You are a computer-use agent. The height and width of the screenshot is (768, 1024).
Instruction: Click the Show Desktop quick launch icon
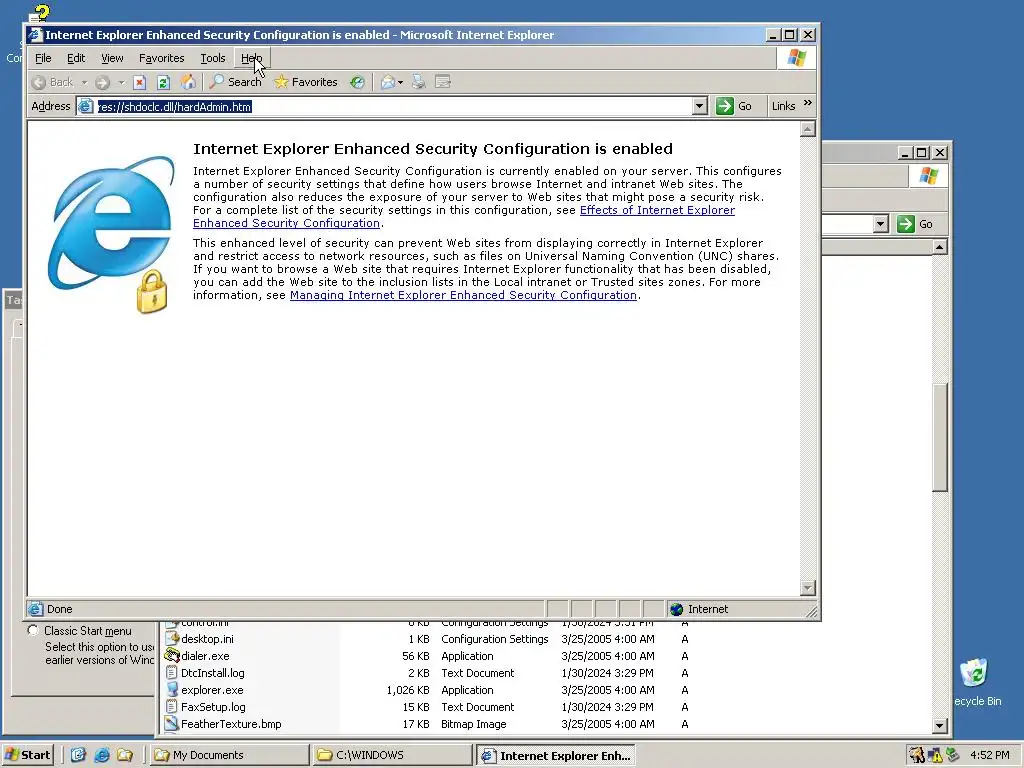pos(78,755)
